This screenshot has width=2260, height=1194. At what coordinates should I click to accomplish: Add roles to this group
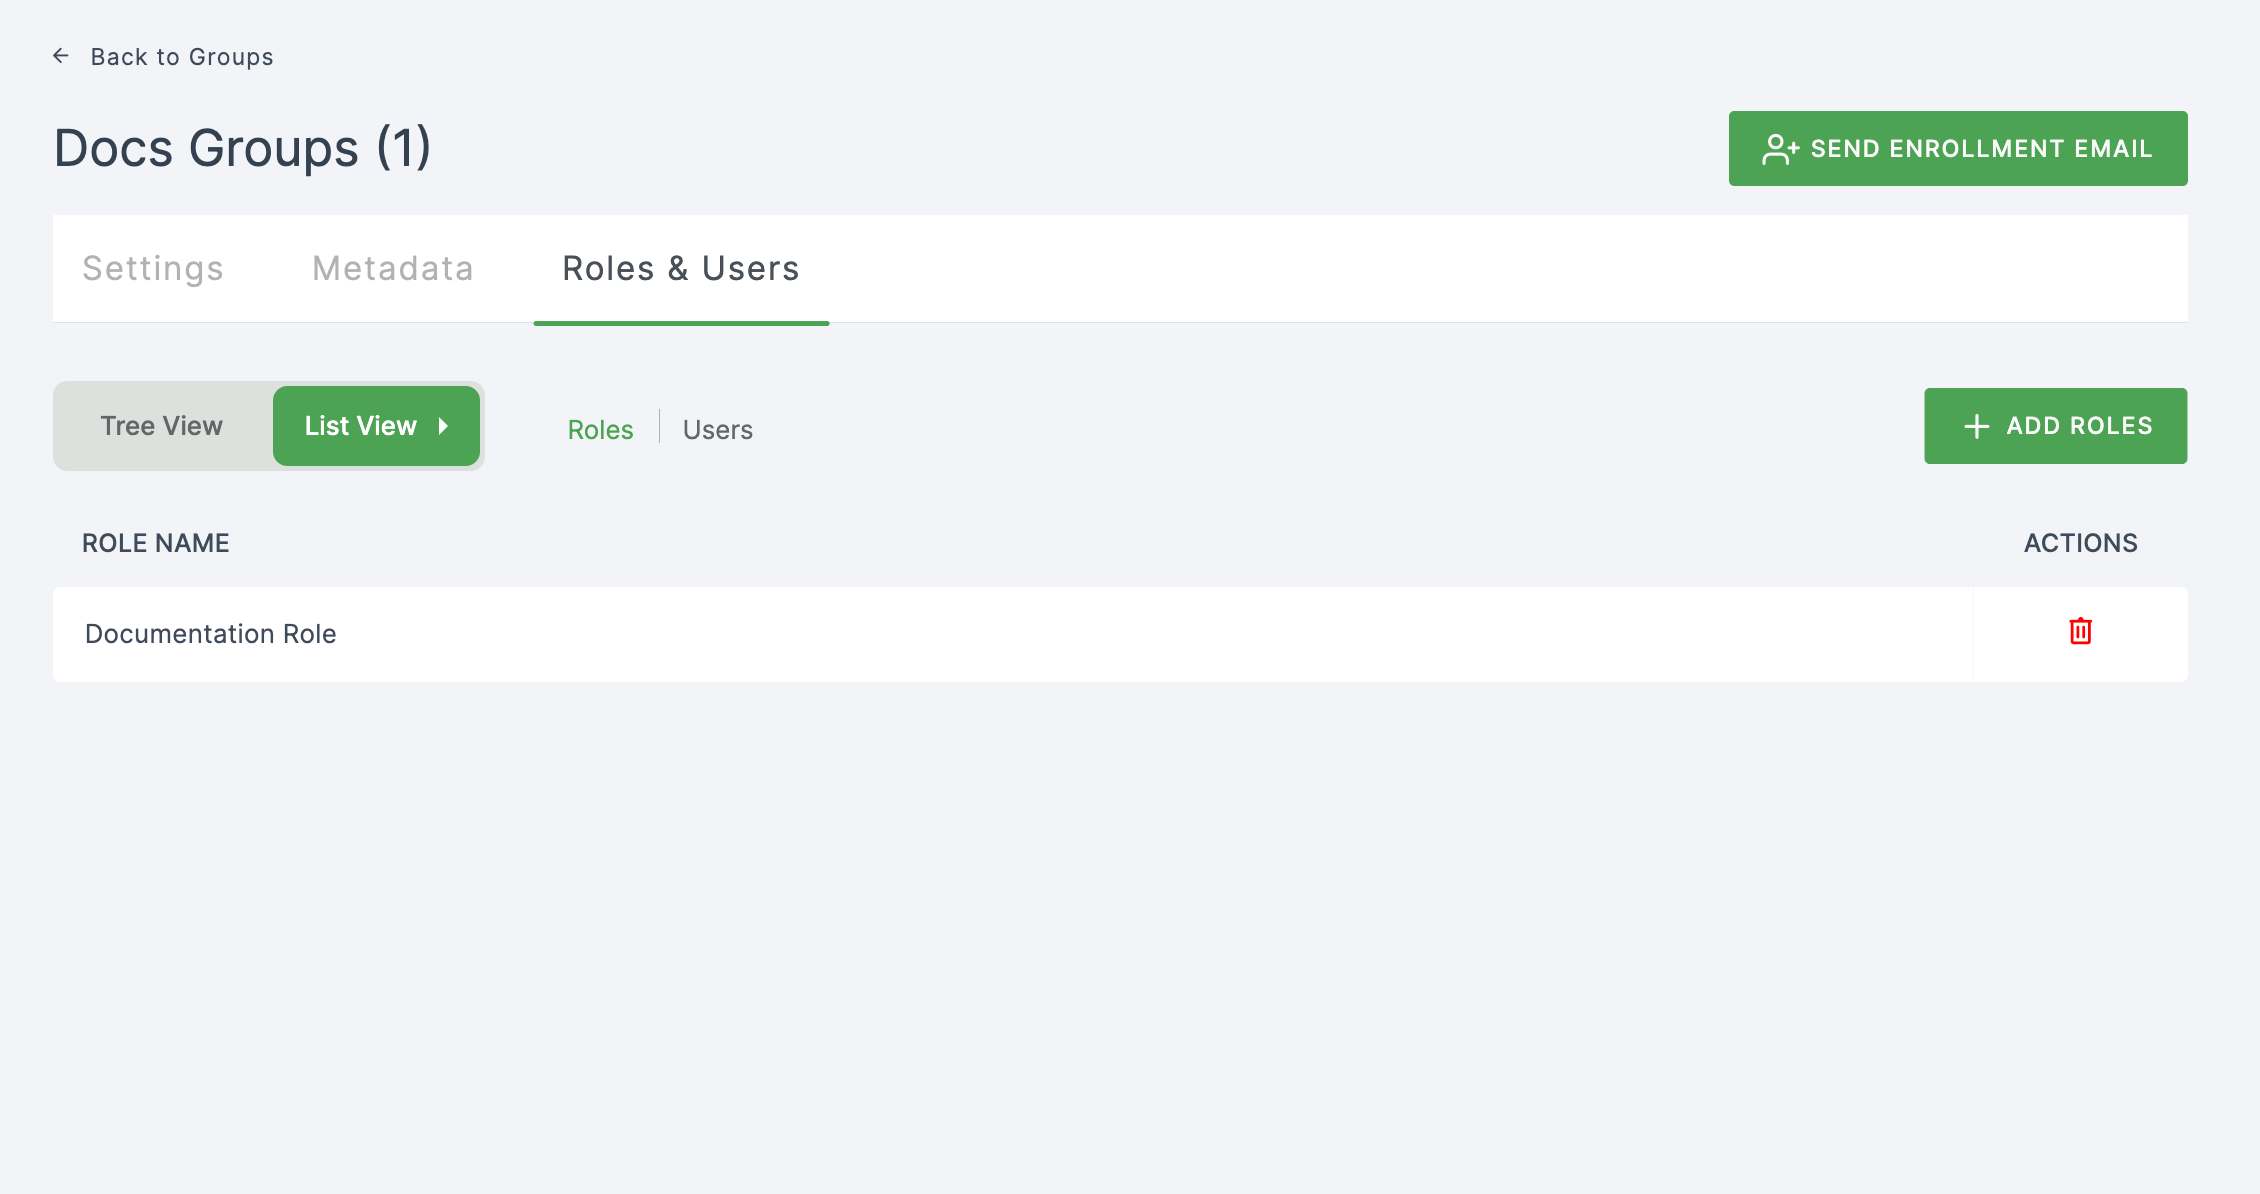coord(2055,426)
